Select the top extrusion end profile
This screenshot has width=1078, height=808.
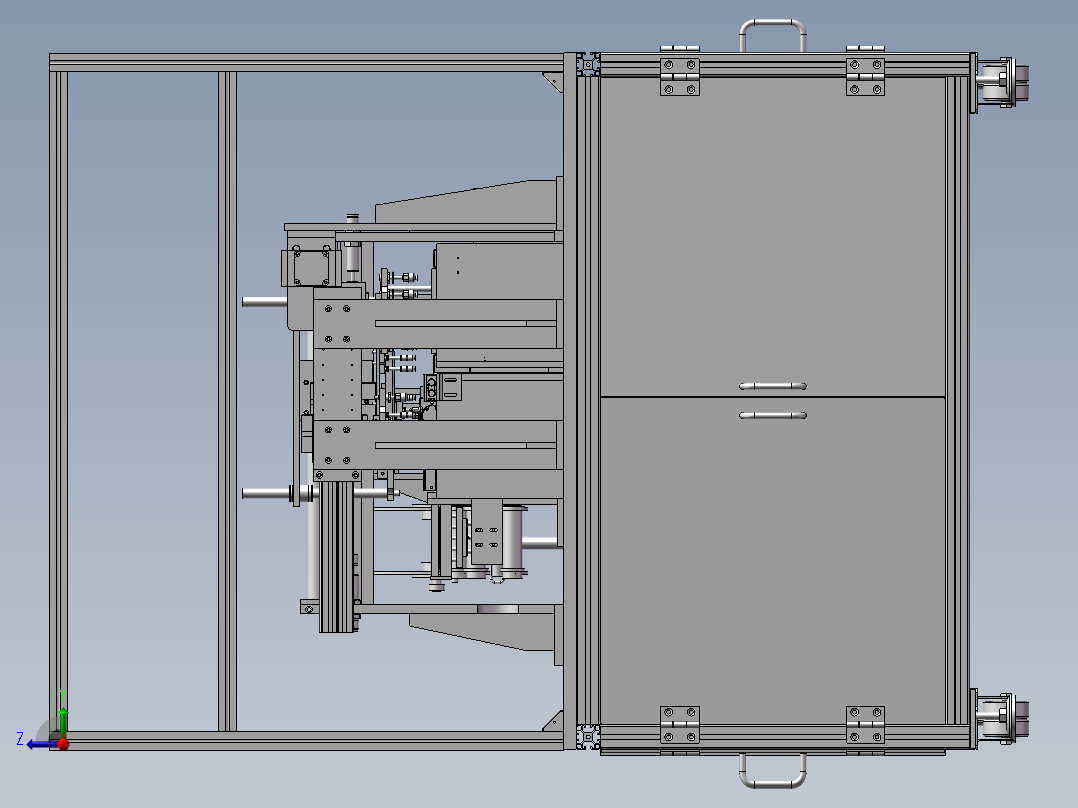pos(588,64)
